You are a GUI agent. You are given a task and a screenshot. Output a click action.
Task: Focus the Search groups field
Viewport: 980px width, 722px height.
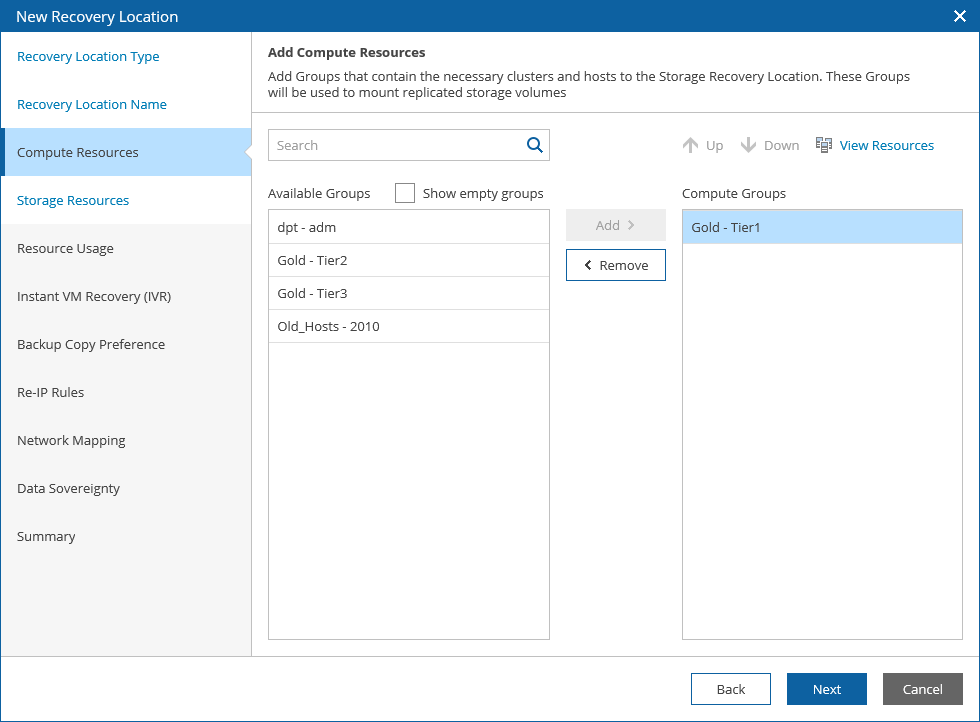click(396, 145)
